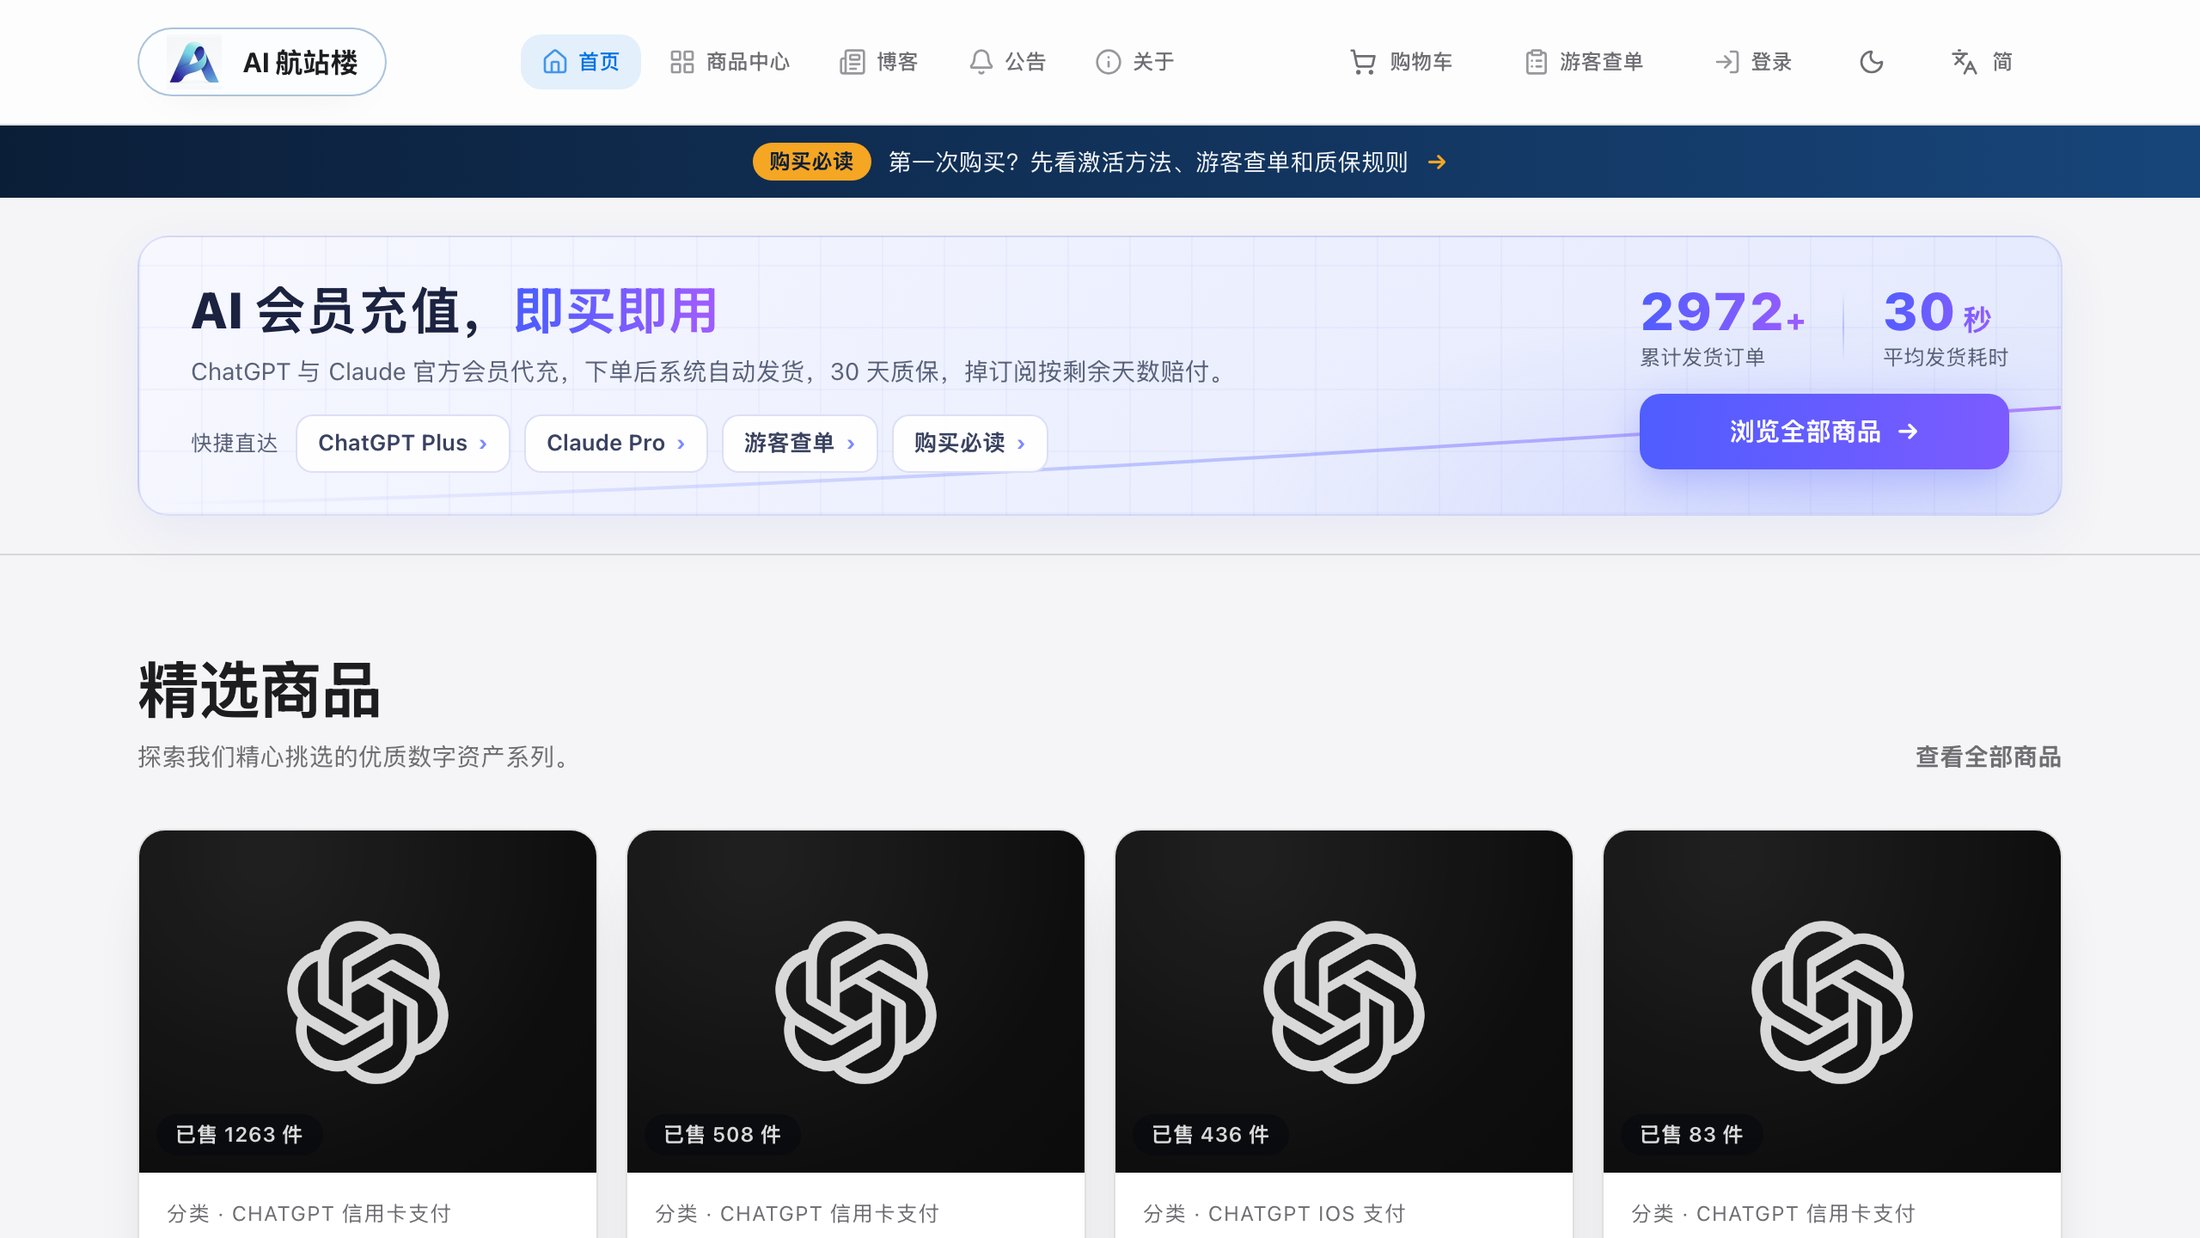The height and width of the screenshot is (1238, 2200).
Task: Click the 已售 83 件 sold badge
Action: (1691, 1134)
